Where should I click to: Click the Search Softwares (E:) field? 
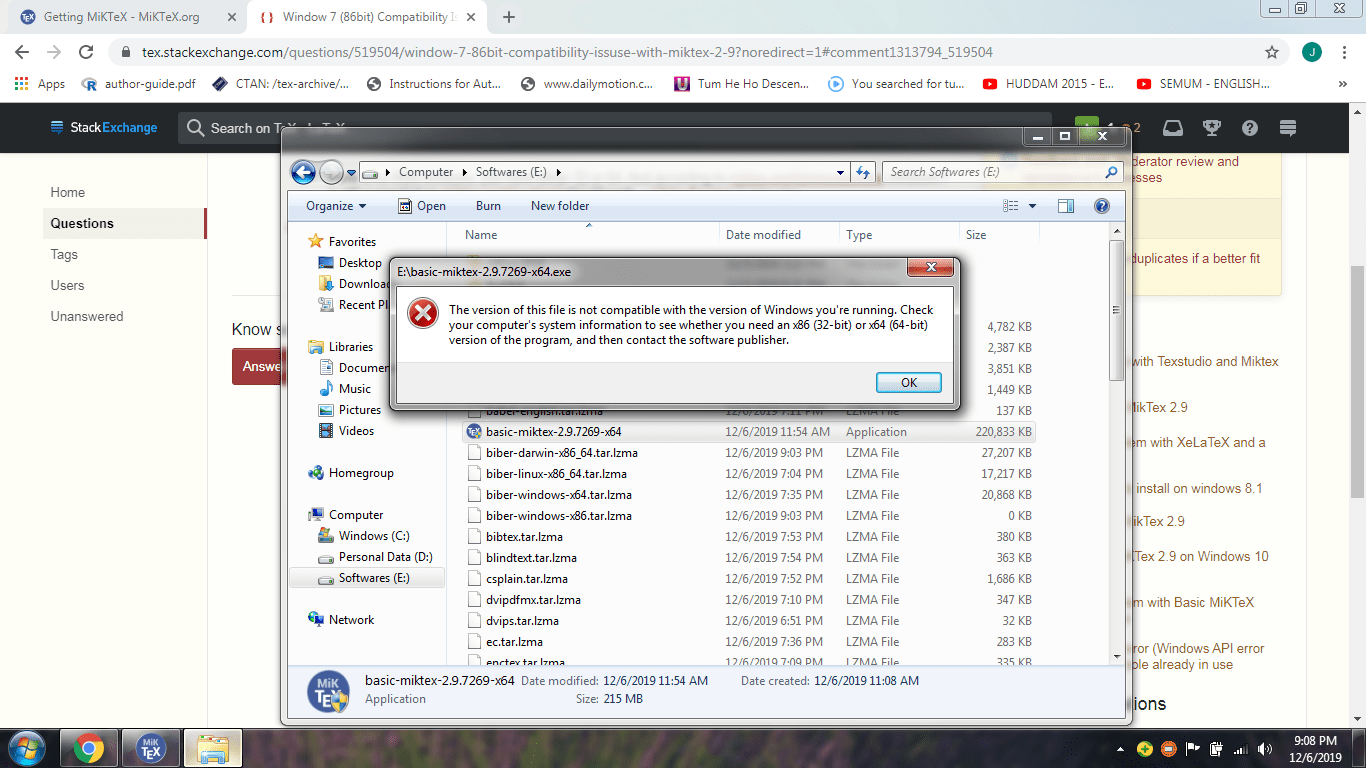pyautogui.click(x=1002, y=172)
